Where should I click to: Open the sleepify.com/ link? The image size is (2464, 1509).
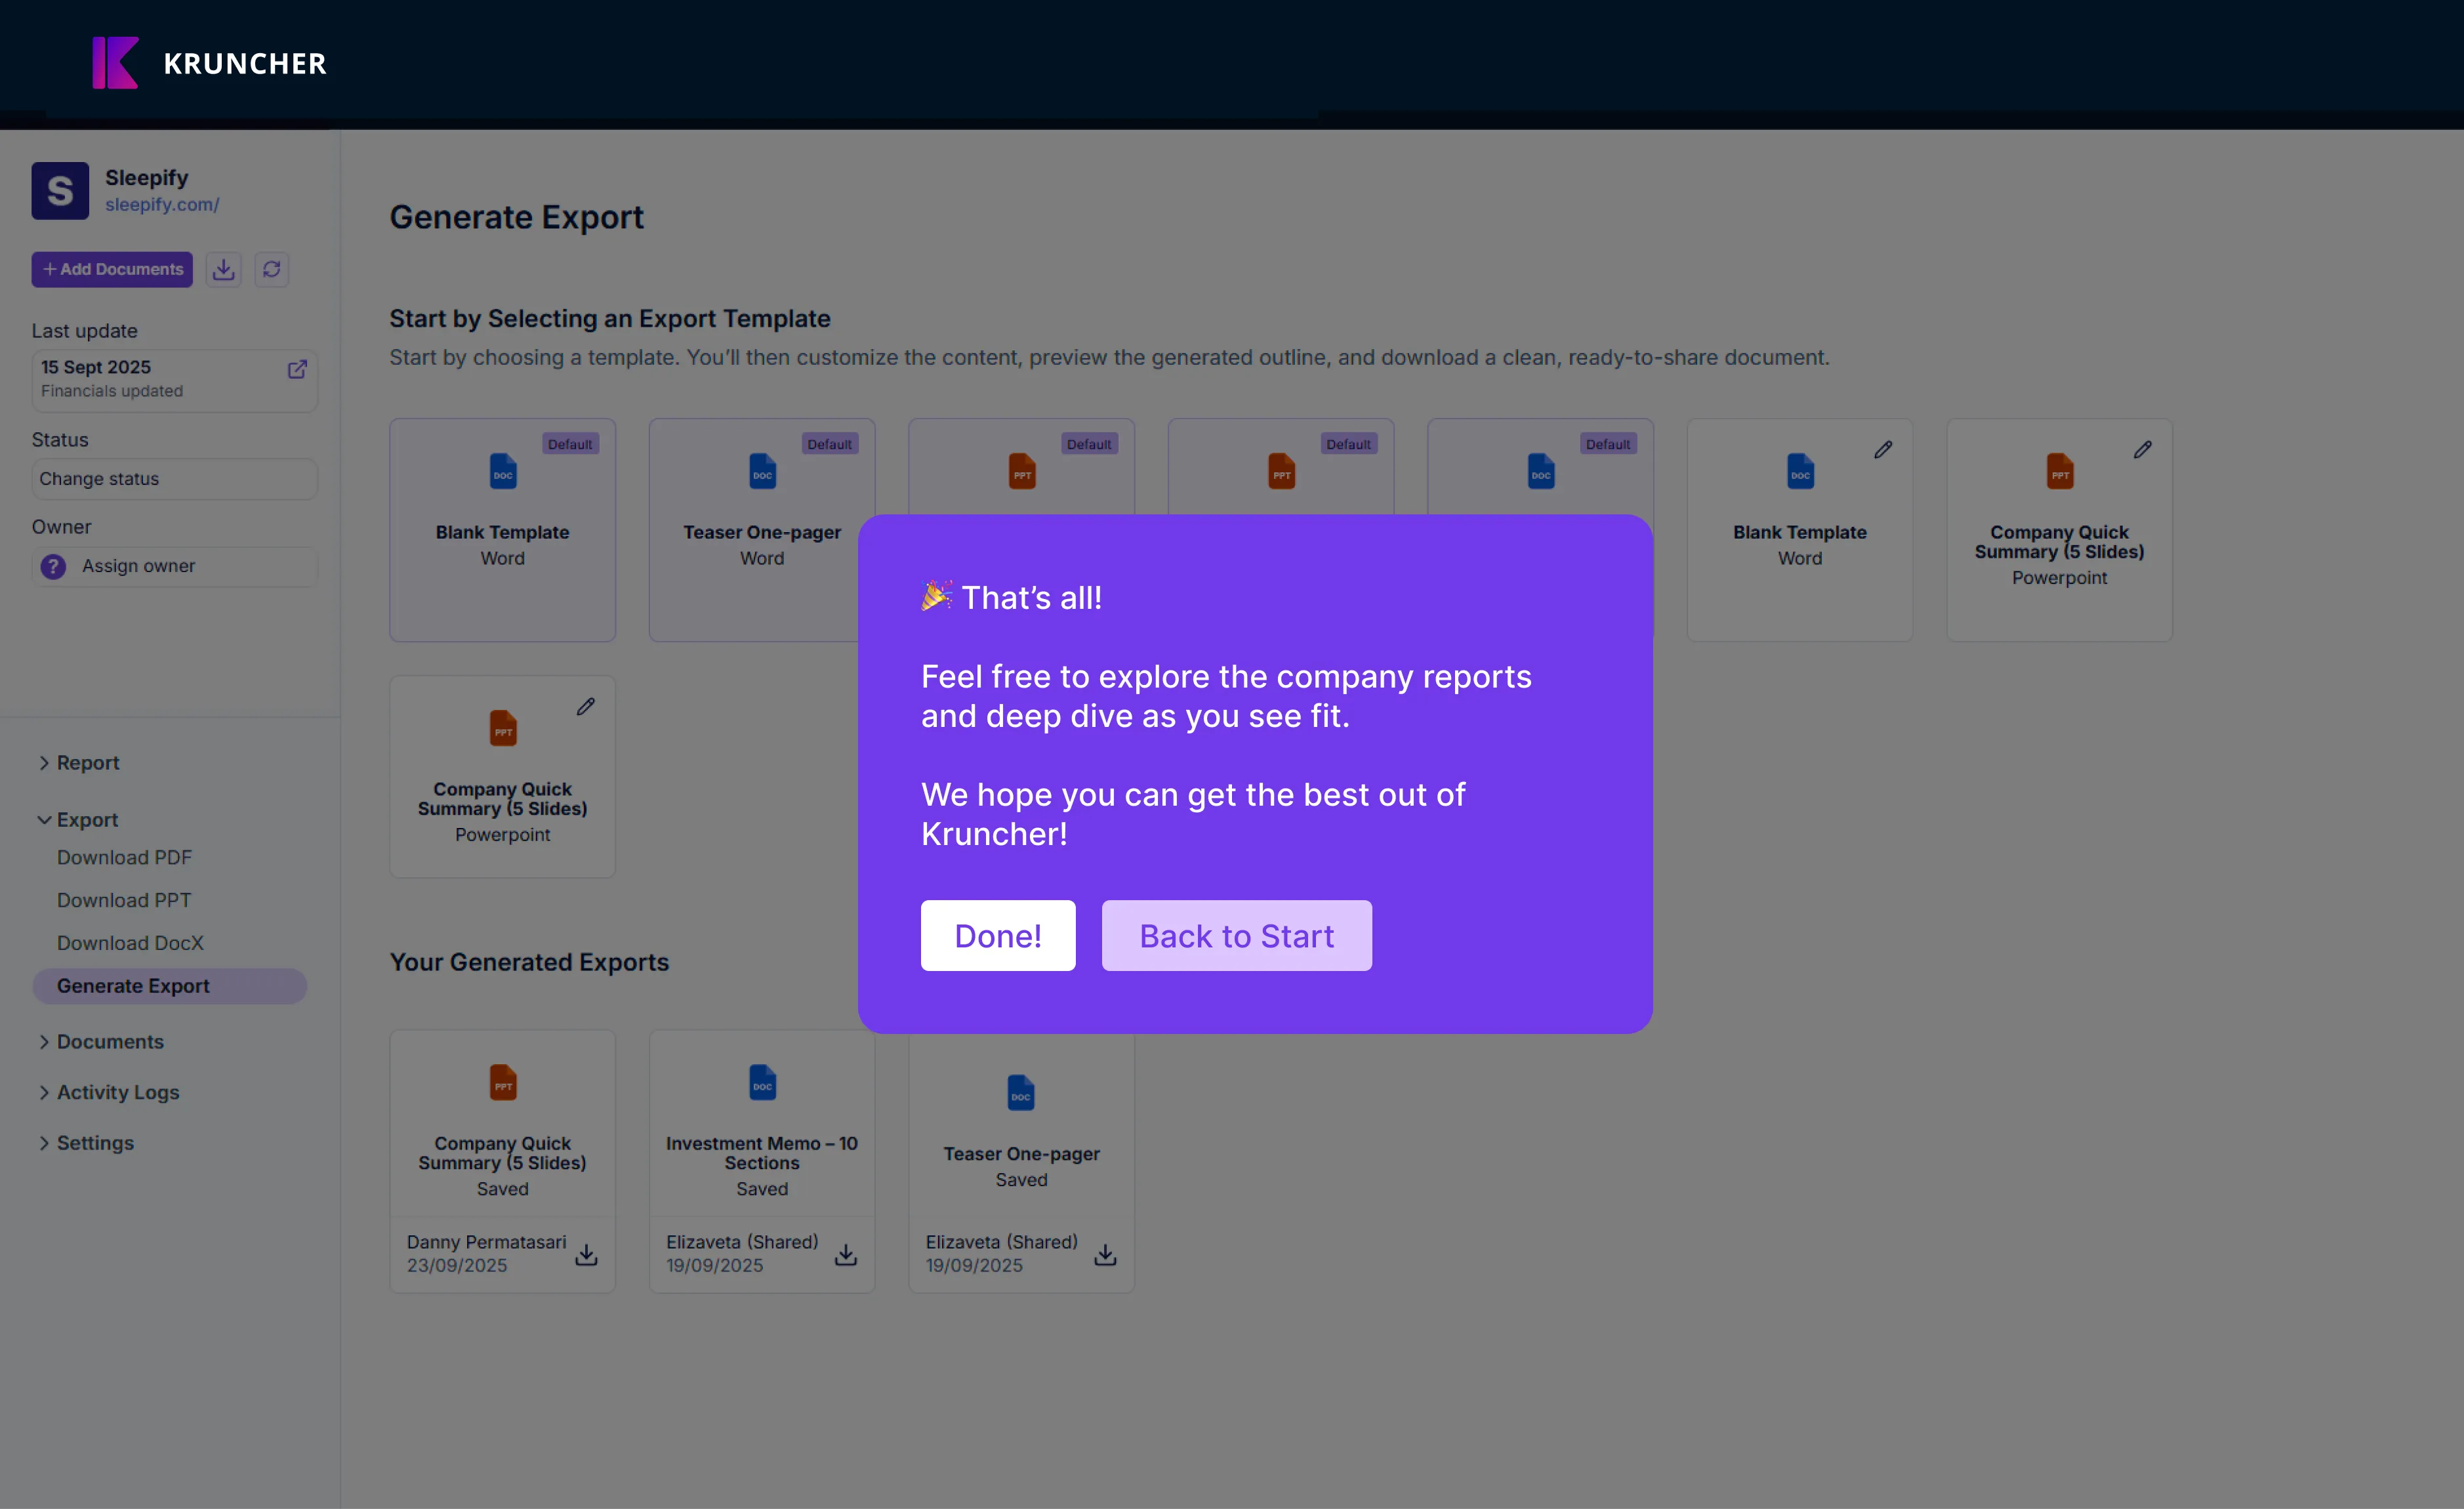(x=162, y=204)
